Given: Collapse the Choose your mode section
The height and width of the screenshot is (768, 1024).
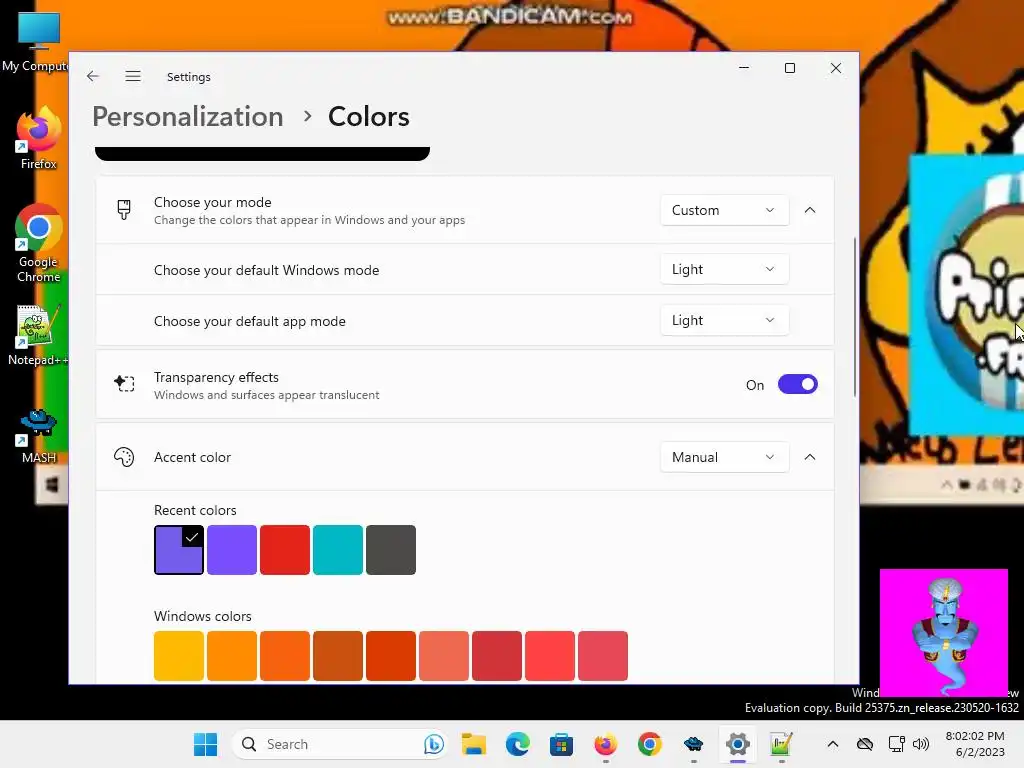Looking at the screenshot, I should 810,210.
